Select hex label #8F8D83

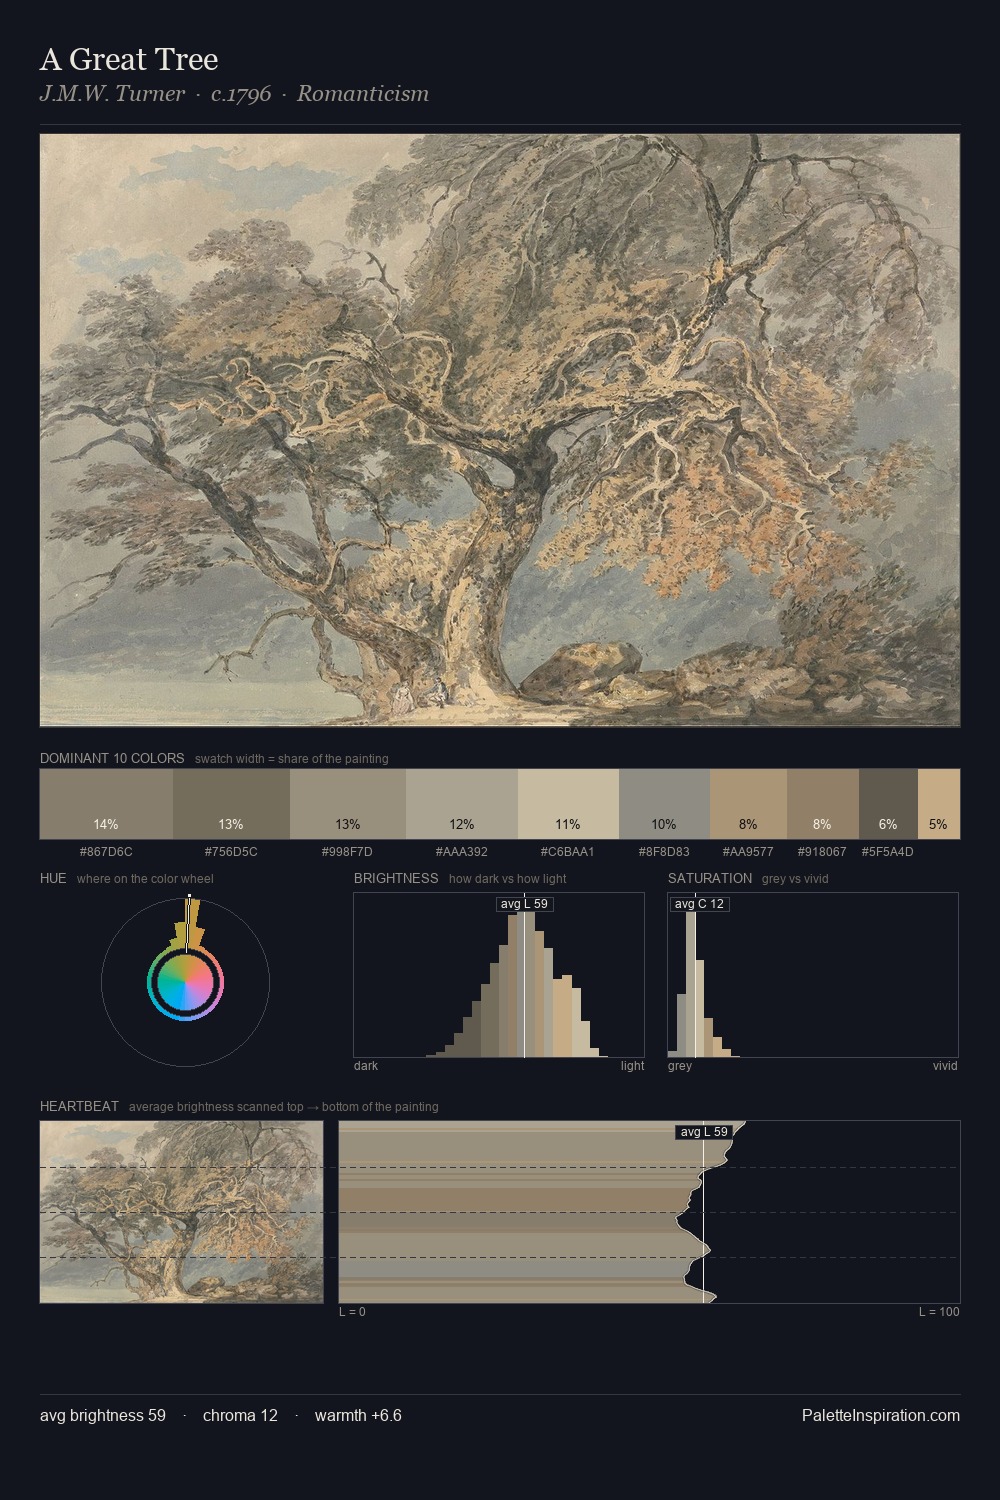pos(664,852)
